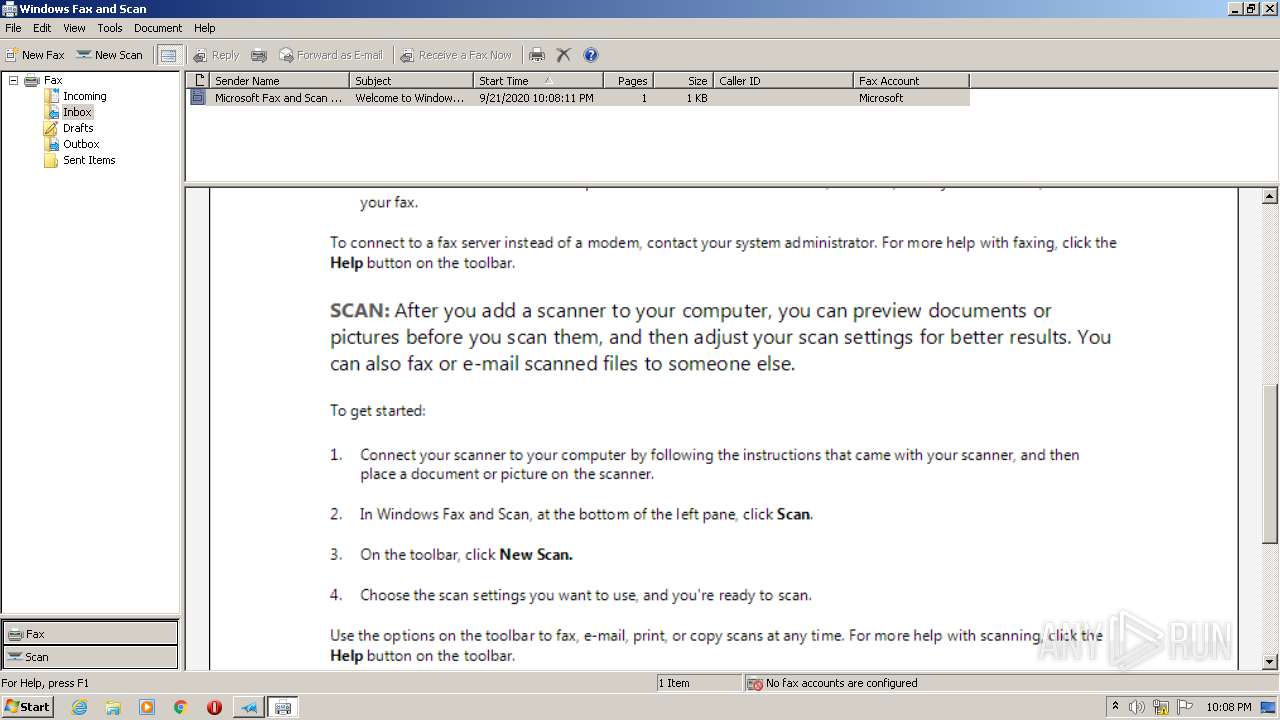Click the blue arrow app in taskbar
The height and width of the screenshot is (720, 1280).
248,707
